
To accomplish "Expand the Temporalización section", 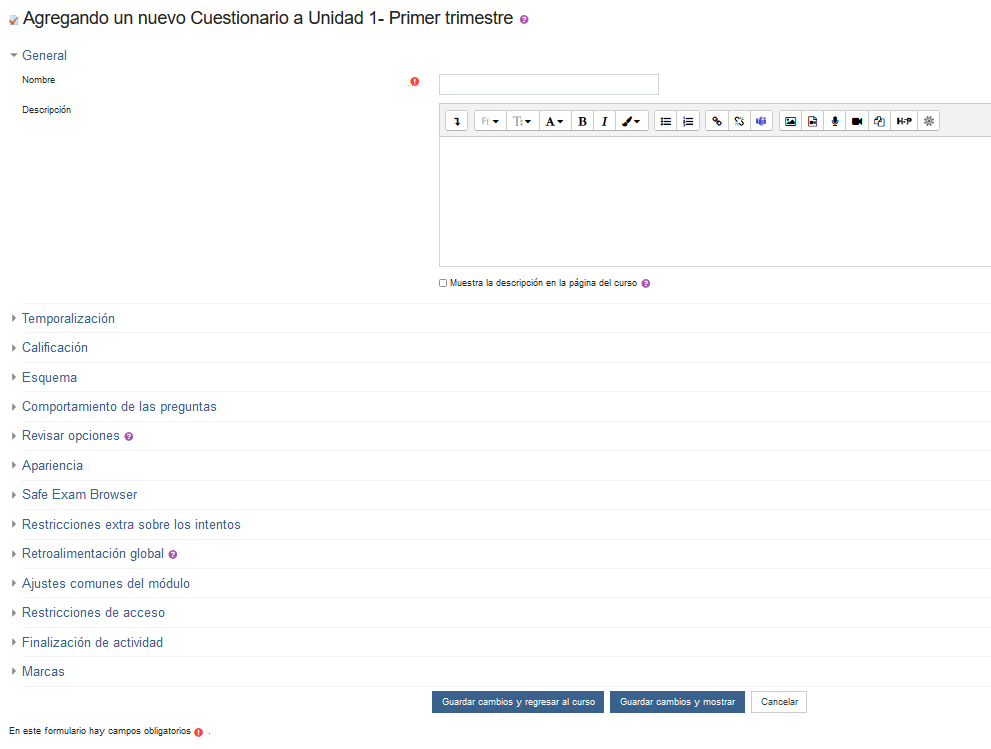I will click(68, 319).
